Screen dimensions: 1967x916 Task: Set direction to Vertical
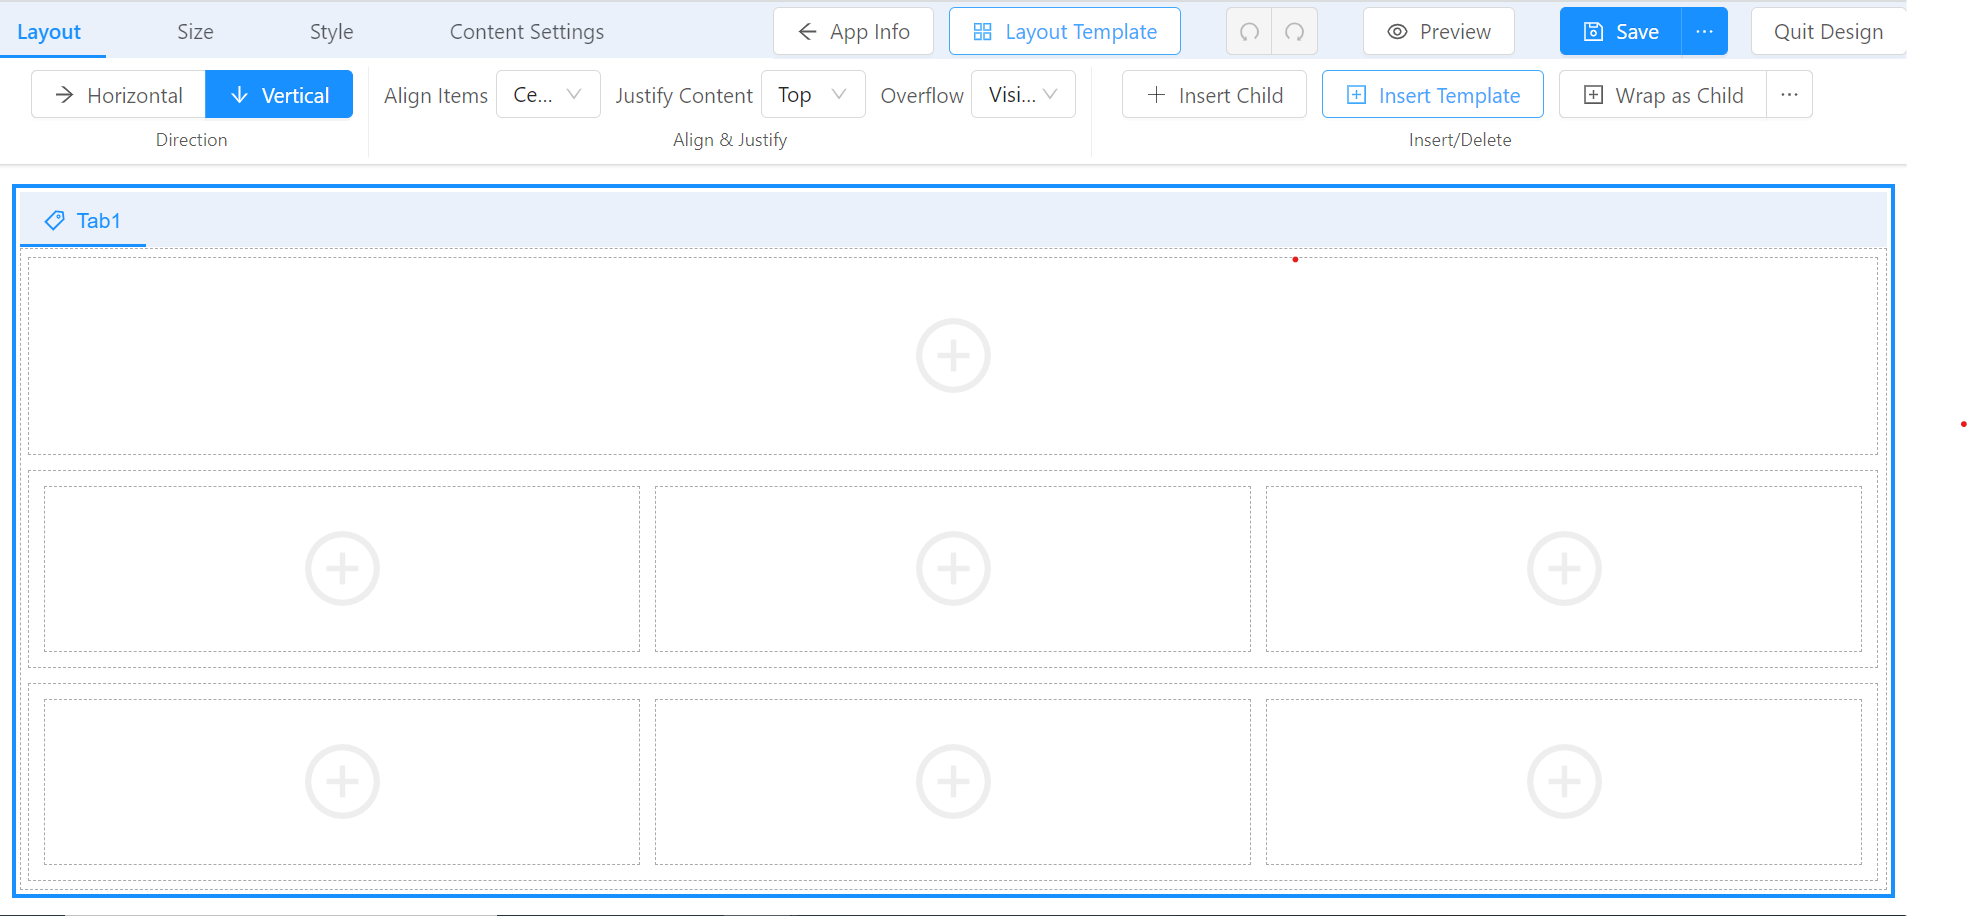click(279, 95)
